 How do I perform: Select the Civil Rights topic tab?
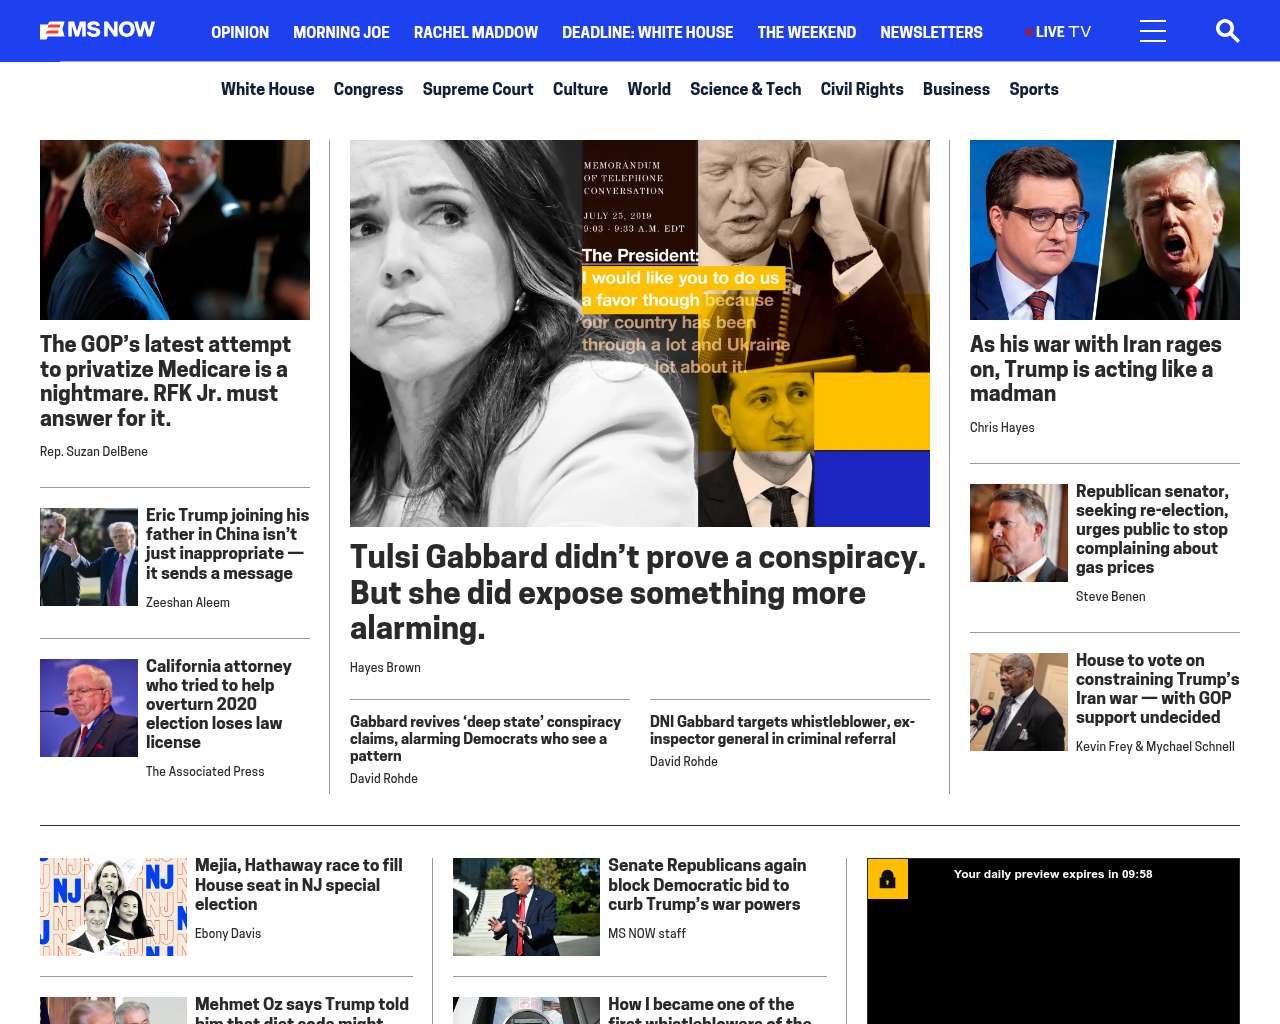pyautogui.click(x=861, y=89)
